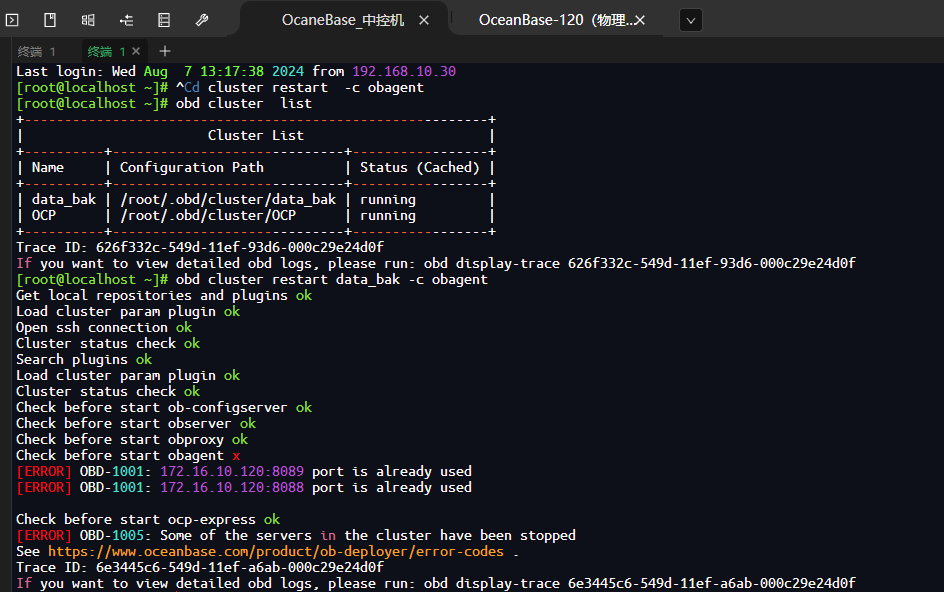Click 'Get local repositories and plugins' line
This screenshot has height=592, width=944.
pos(164,296)
